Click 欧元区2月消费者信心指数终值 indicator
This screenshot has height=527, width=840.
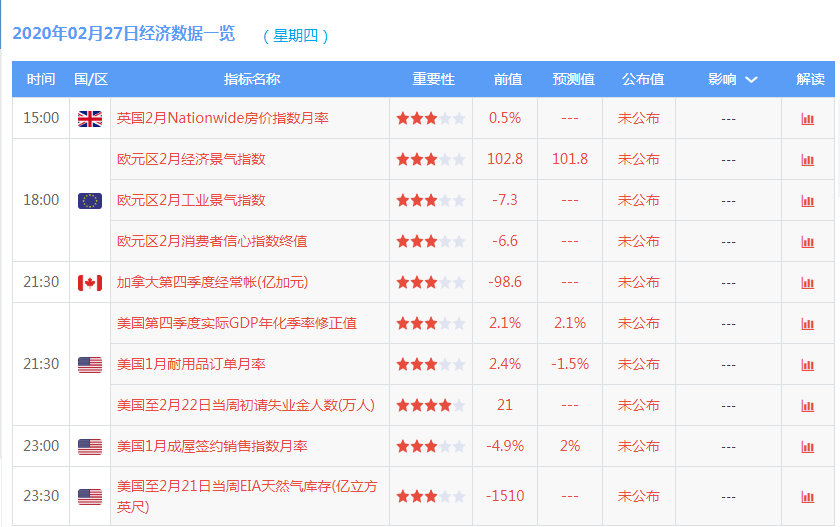click(212, 241)
